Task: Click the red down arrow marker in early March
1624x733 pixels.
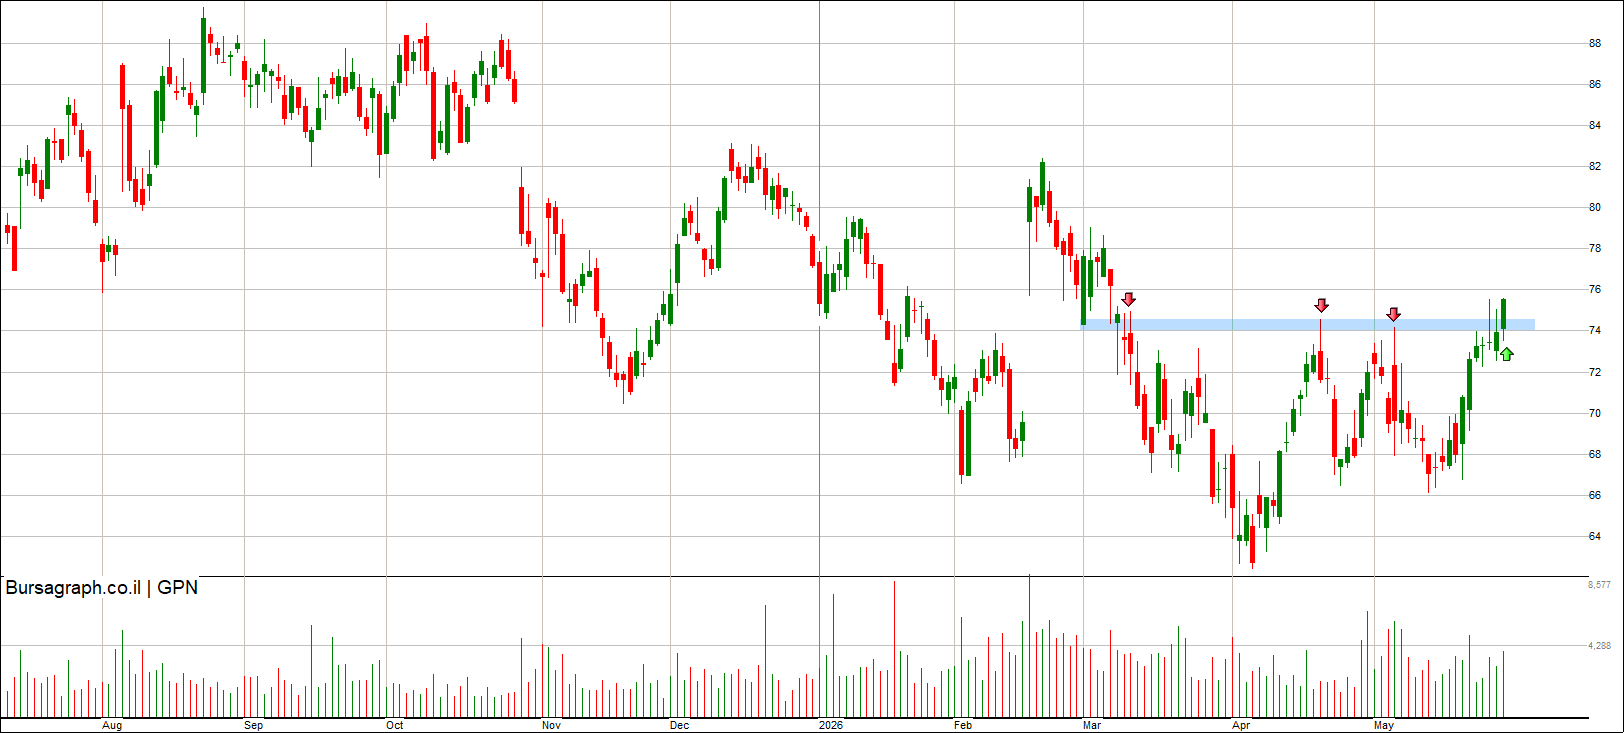Action: (1128, 299)
